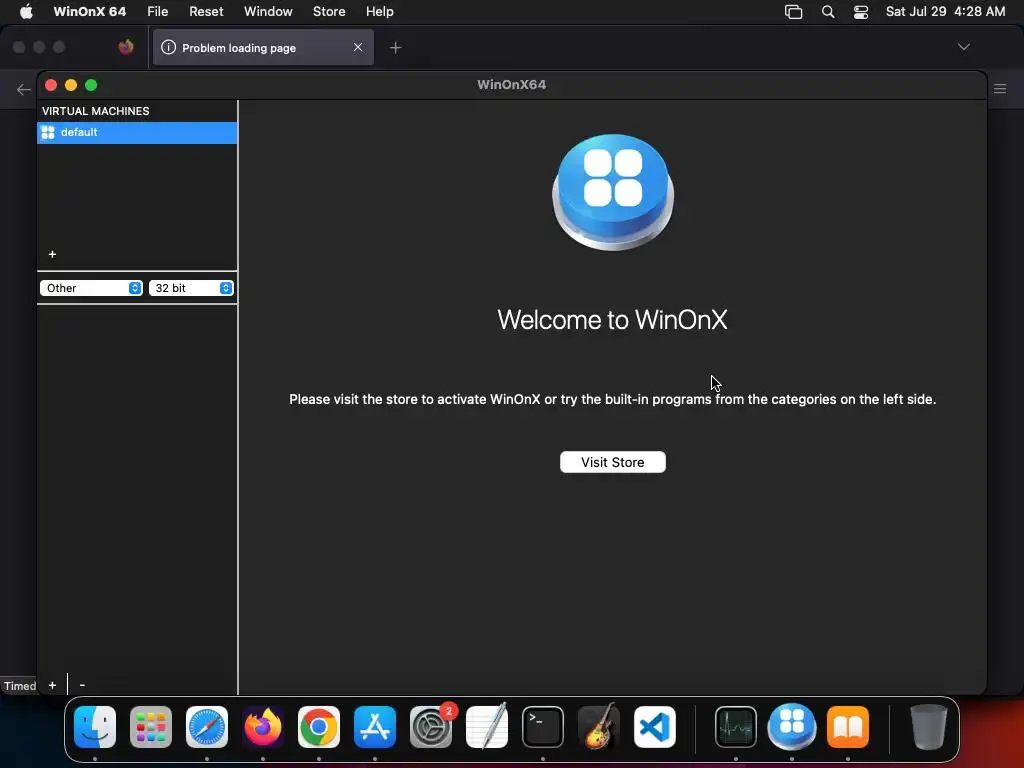Open Spotlight search in menu bar
The height and width of the screenshot is (768, 1024).
(827, 12)
